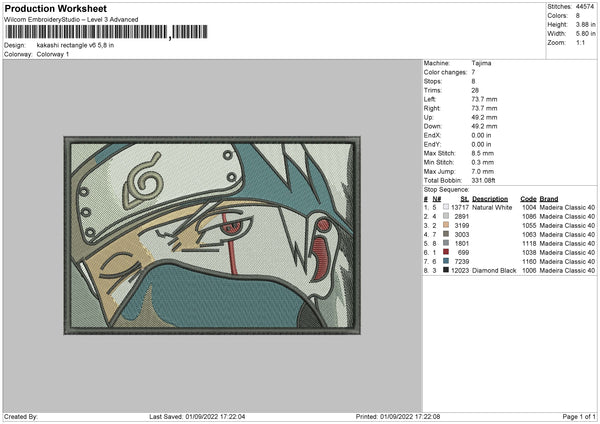Click the 'EndY:' label
This screenshot has height=424, width=600.
click(432, 144)
